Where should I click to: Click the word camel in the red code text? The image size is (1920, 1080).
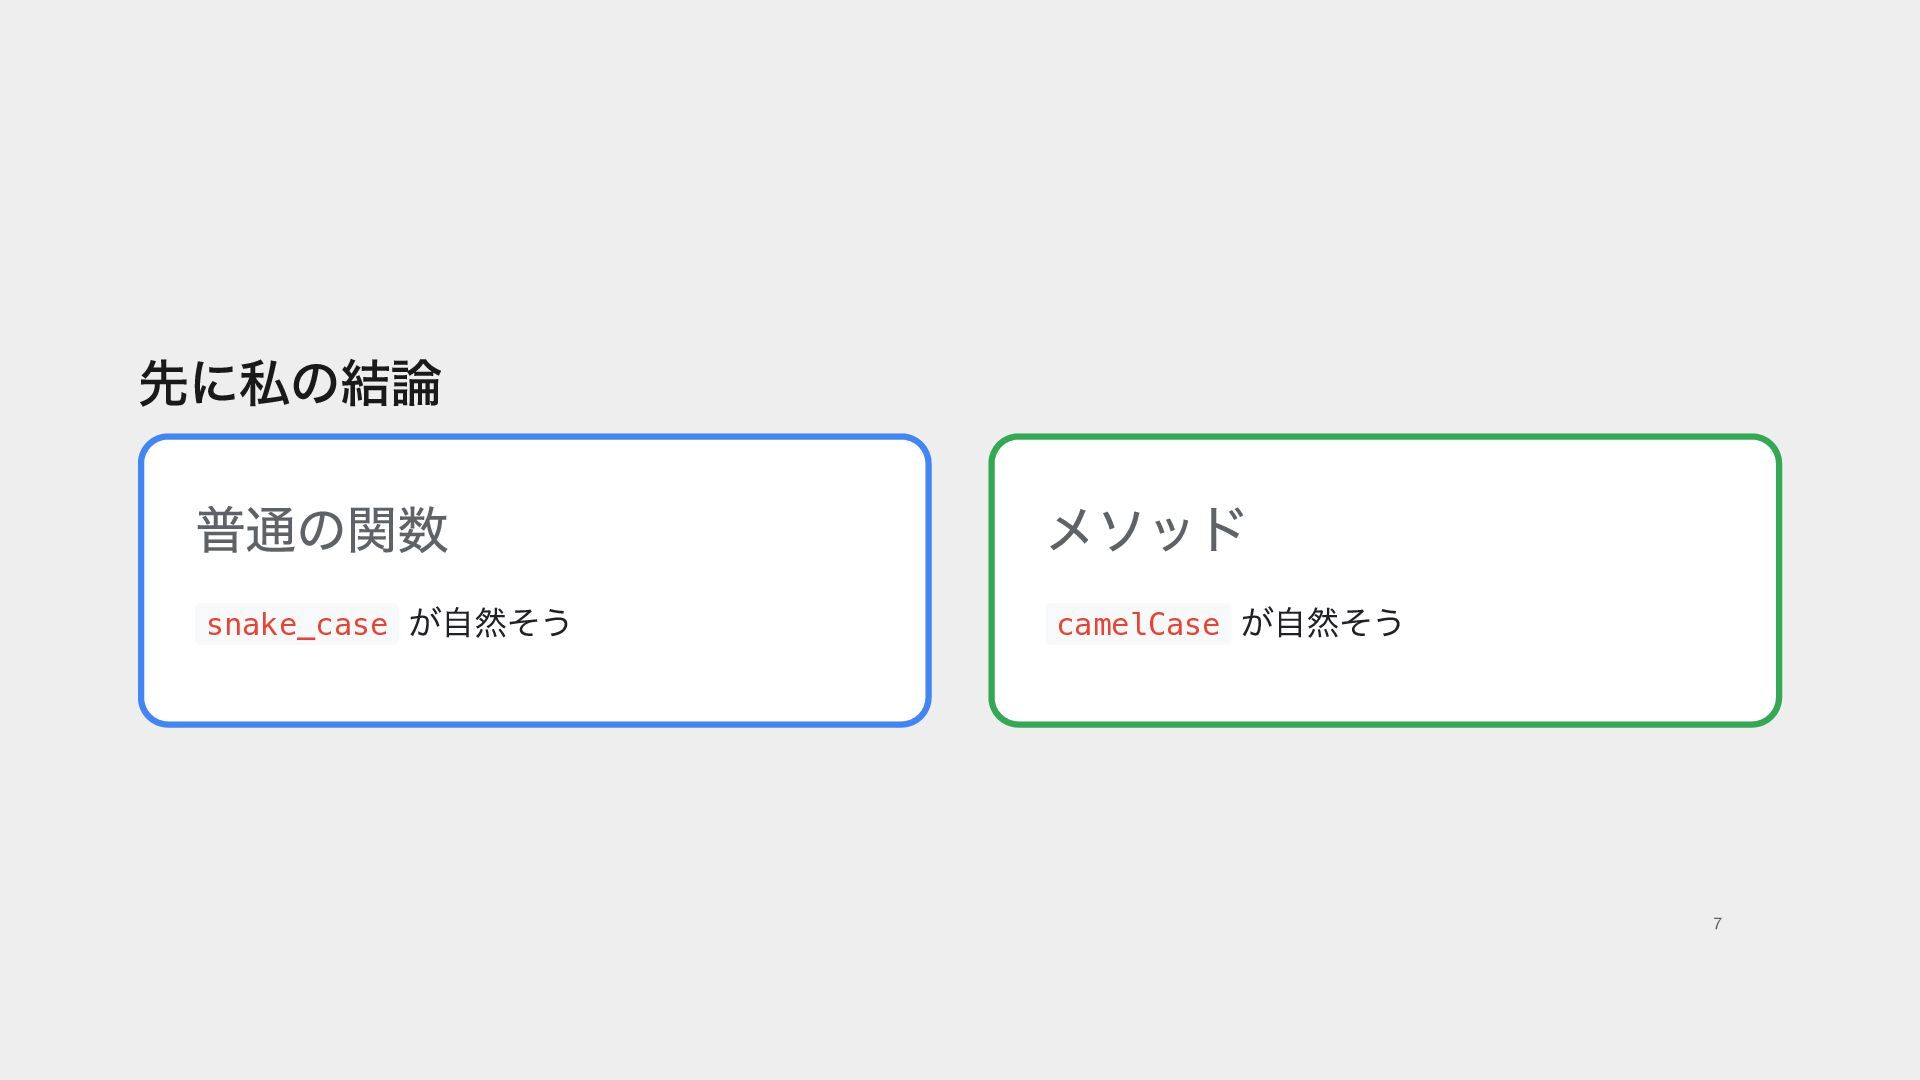click(x=1102, y=625)
